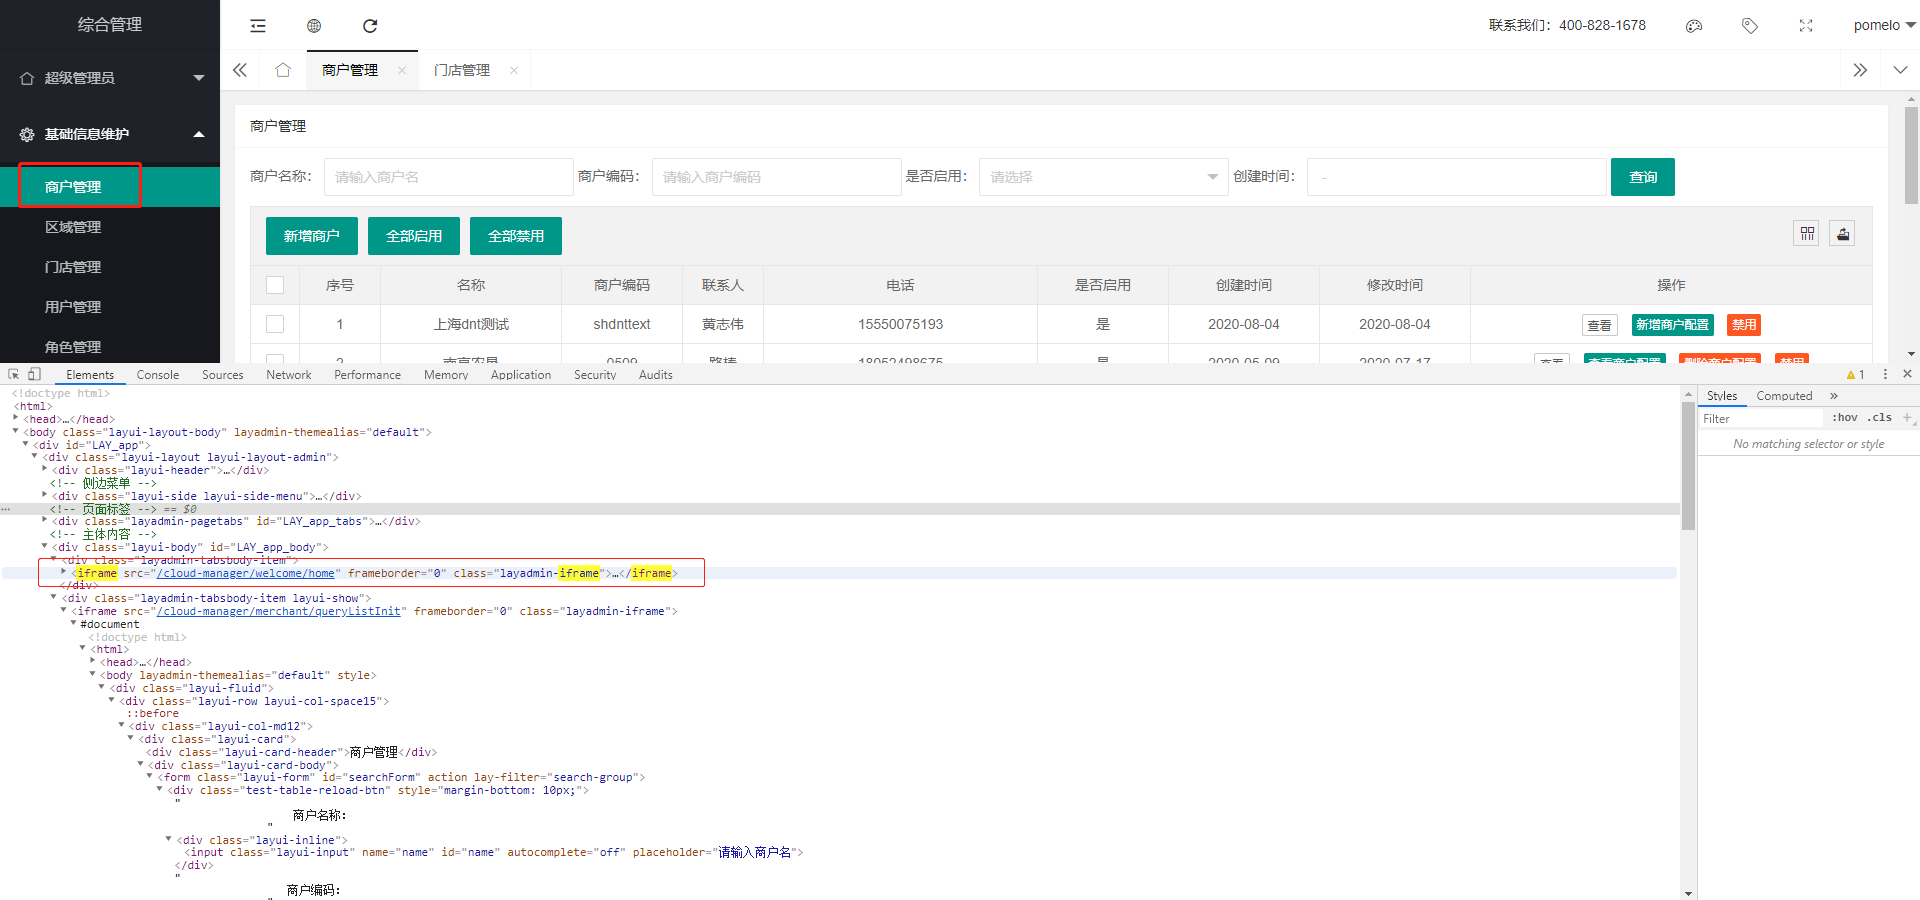The width and height of the screenshot is (1920, 900).
Task: Toggle the .cls class editor
Action: (1880, 418)
